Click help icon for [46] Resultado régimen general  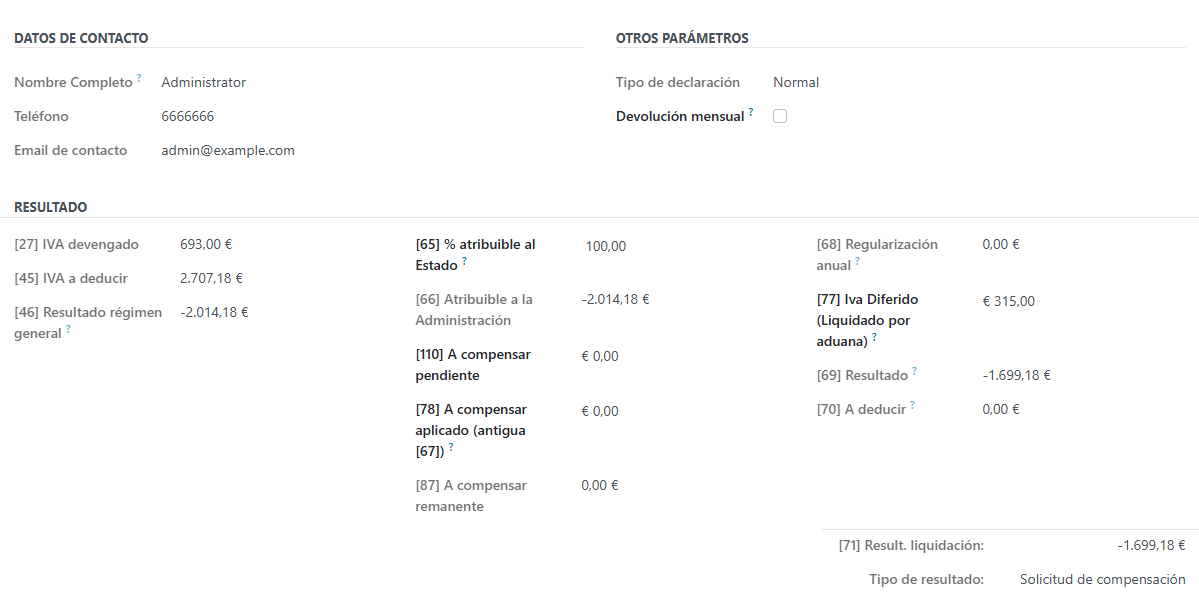[x=68, y=330]
